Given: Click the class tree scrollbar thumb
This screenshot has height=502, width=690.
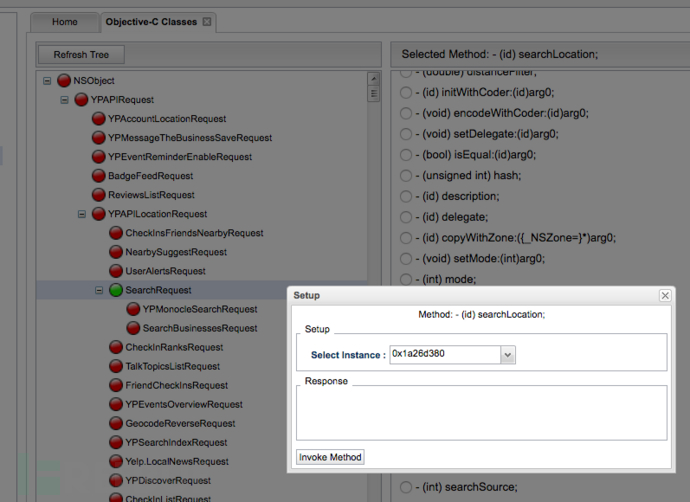Looking at the screenshot, I should 373,94.
